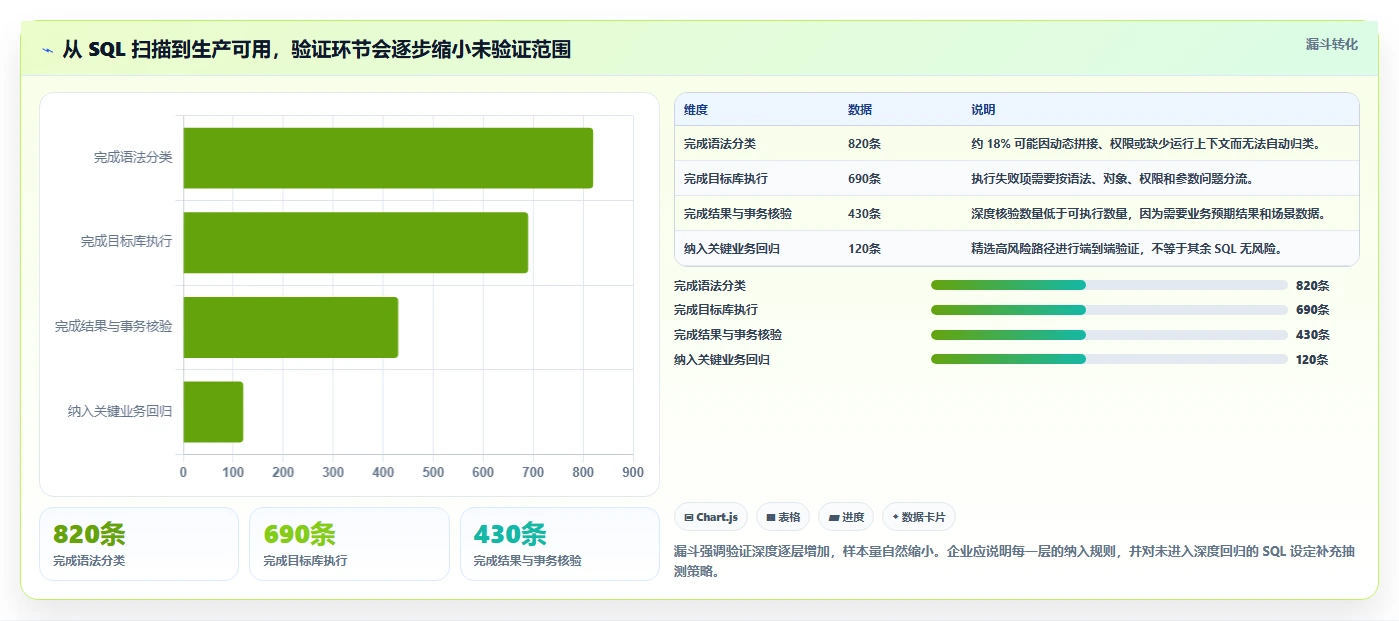This screenshot has height=621, width=1399.
Task: Click the 430条 cell in the table
Action: pyautogui.click(x=864, y=214)
